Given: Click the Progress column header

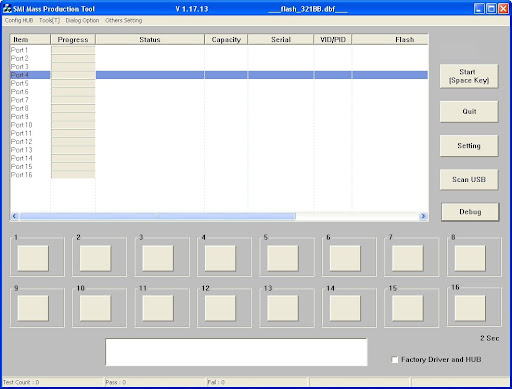Looking at the screenshot, I should [73, 39].
